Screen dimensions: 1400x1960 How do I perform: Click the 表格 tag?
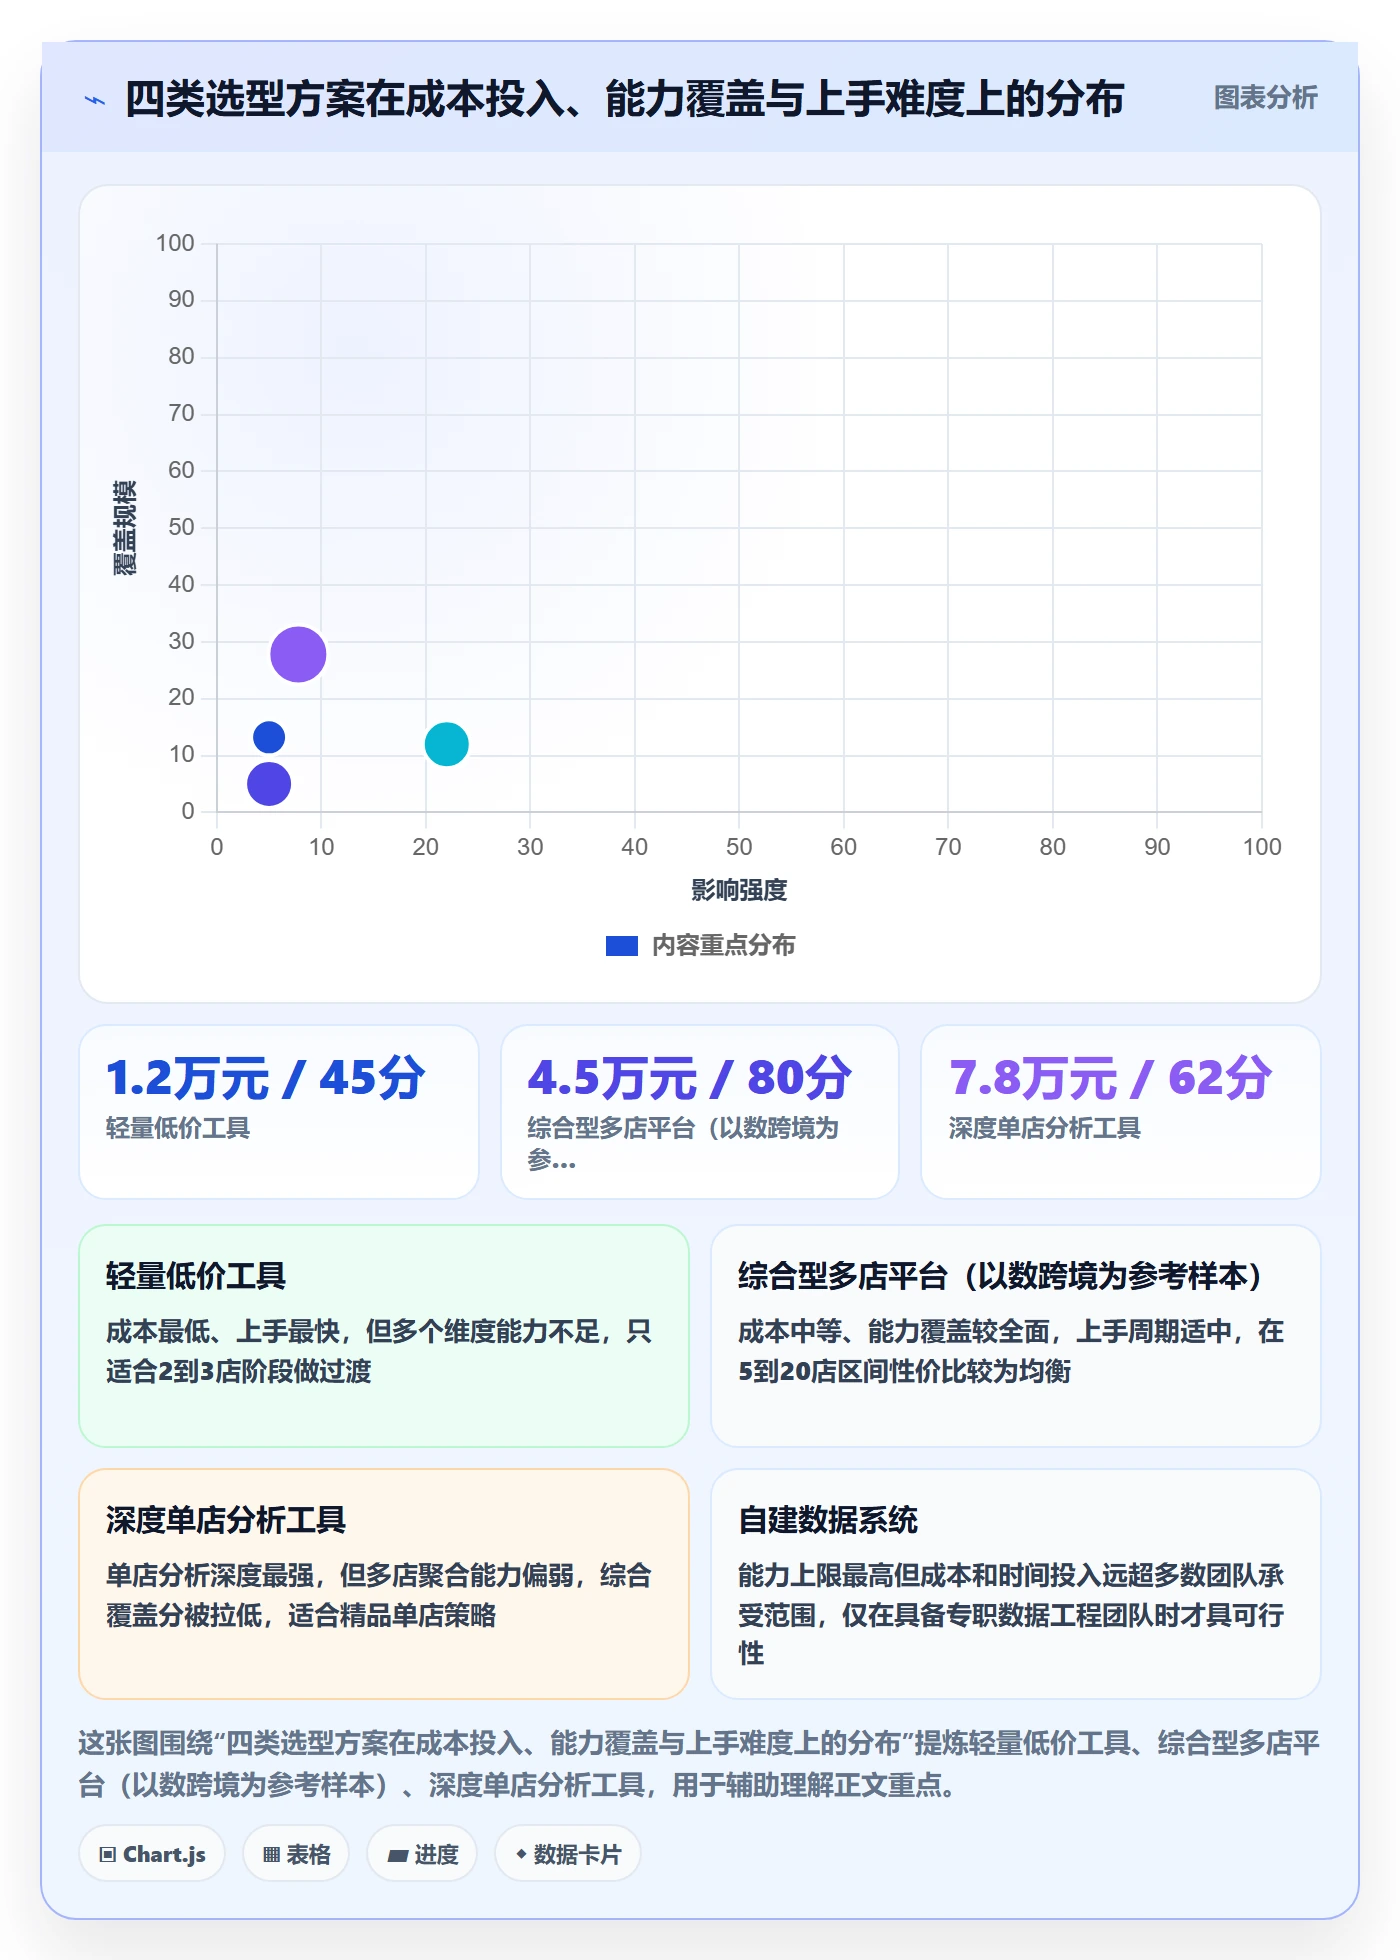pyautogui.click(x=296, y=1854)
